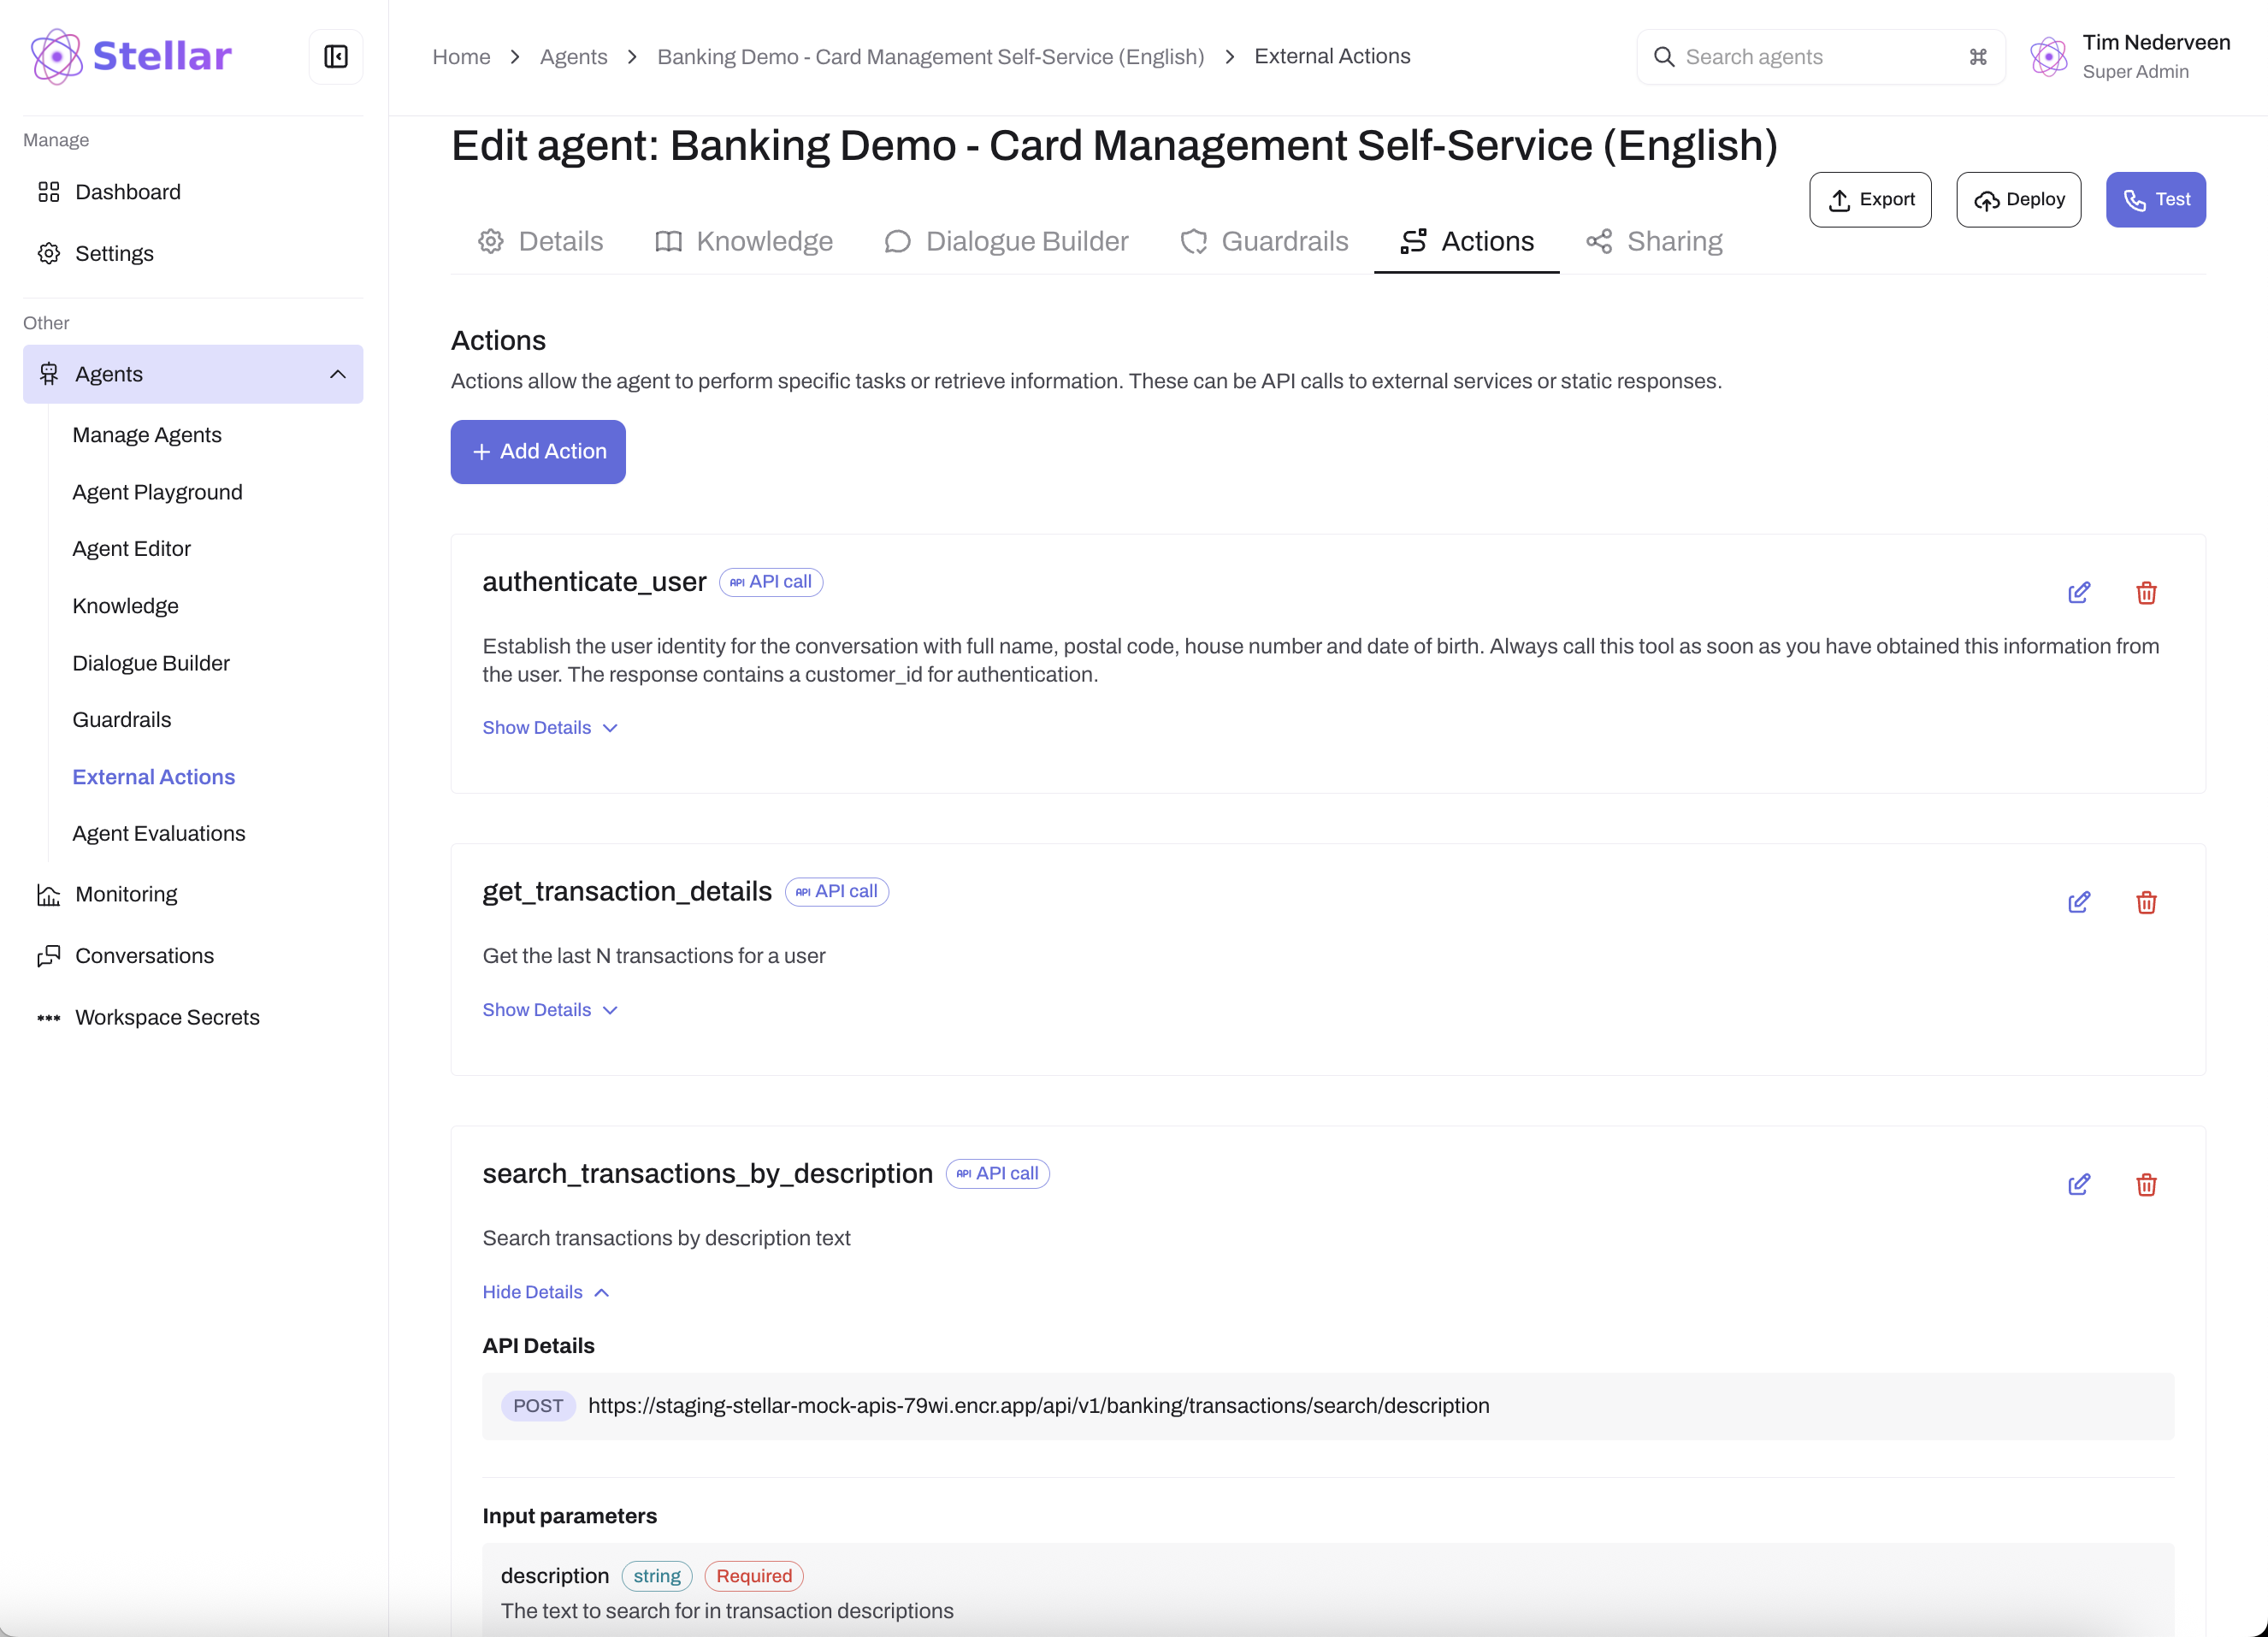Switch to the Guardrails tab

click(x=1264, y=241)
